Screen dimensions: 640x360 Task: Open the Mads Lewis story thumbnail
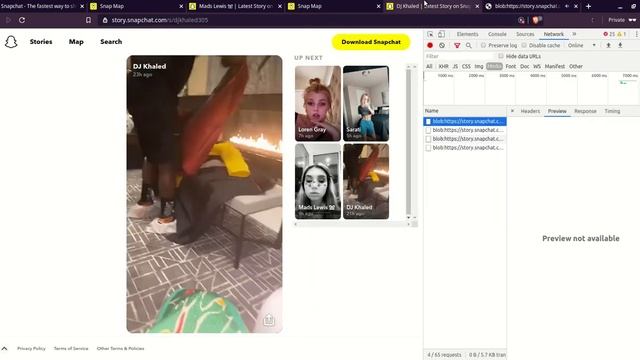pyautogui.click(x=318, y=181)
